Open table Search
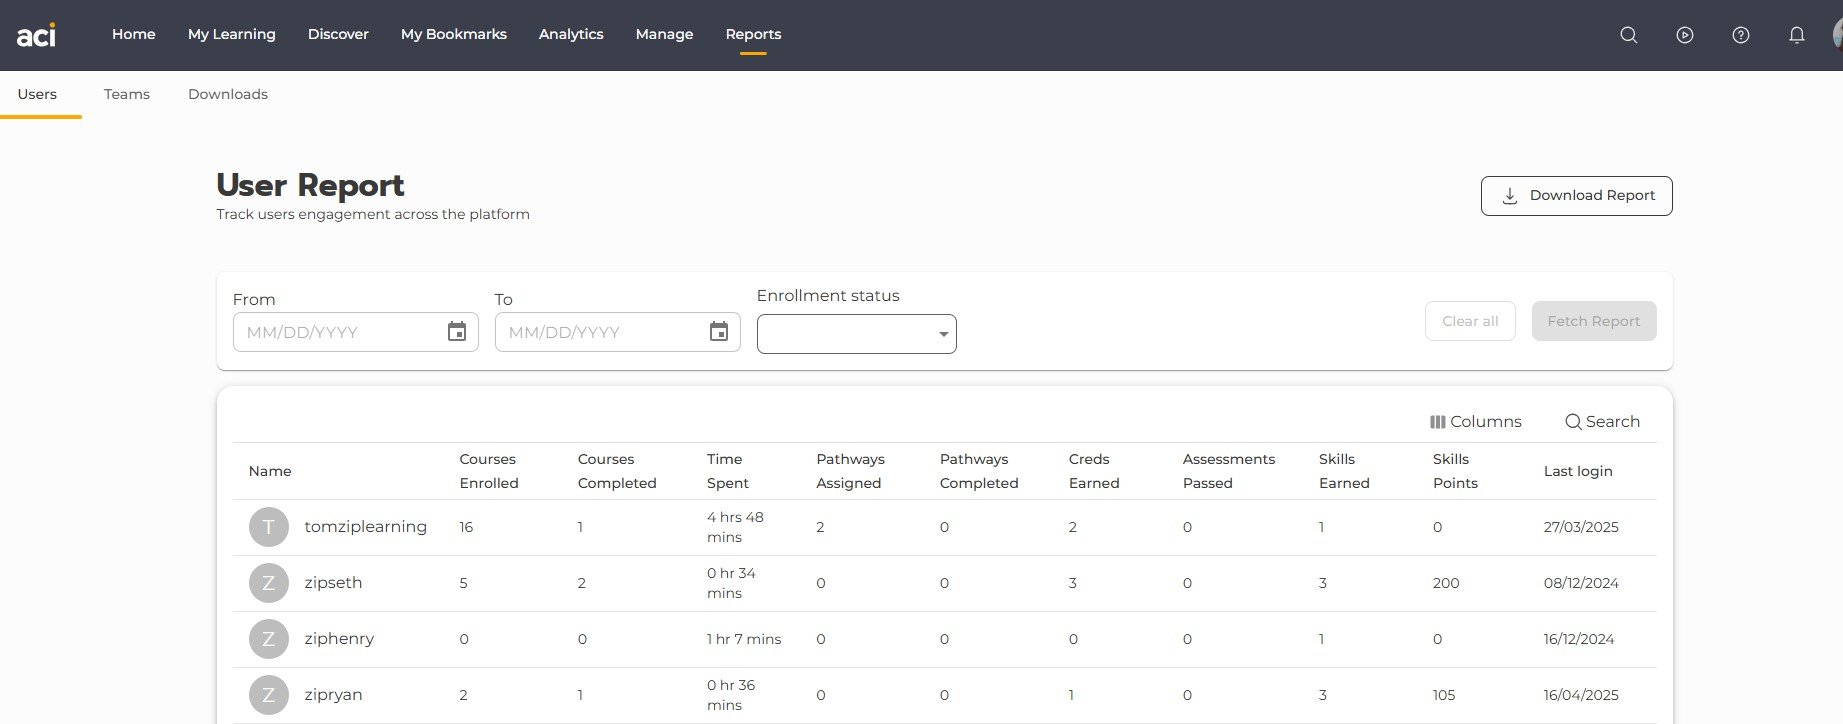Viewport: 1843px width, 724px height. click(x=1602, y=422)
